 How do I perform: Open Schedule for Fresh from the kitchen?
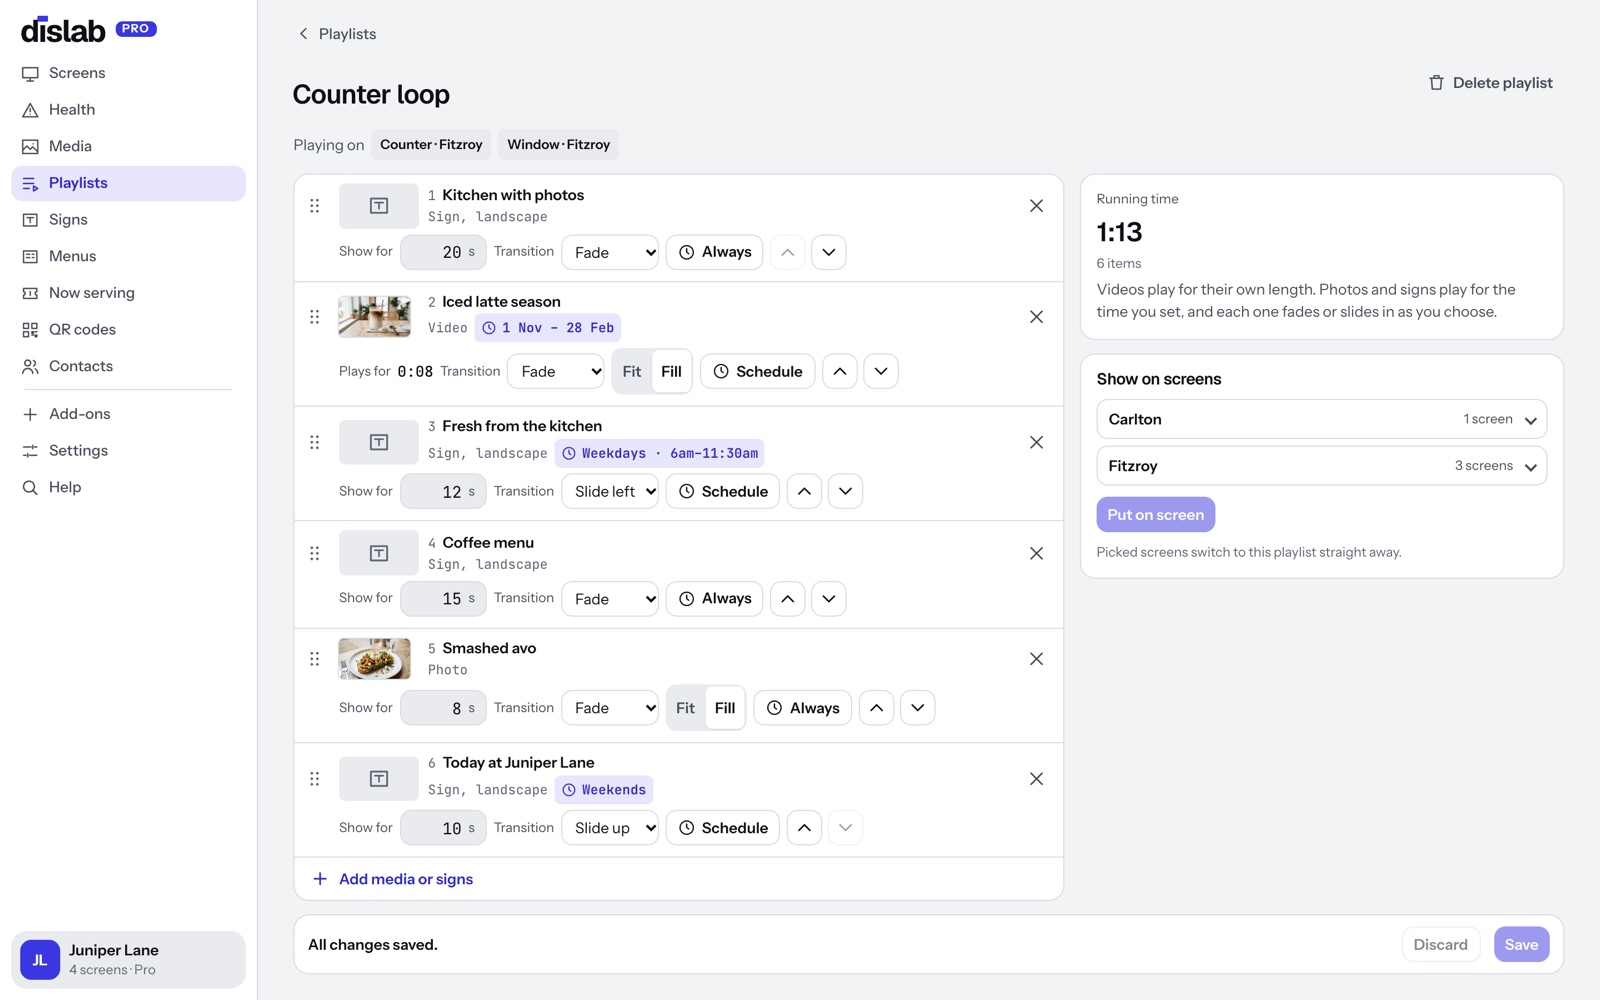[x=723, y=491]
